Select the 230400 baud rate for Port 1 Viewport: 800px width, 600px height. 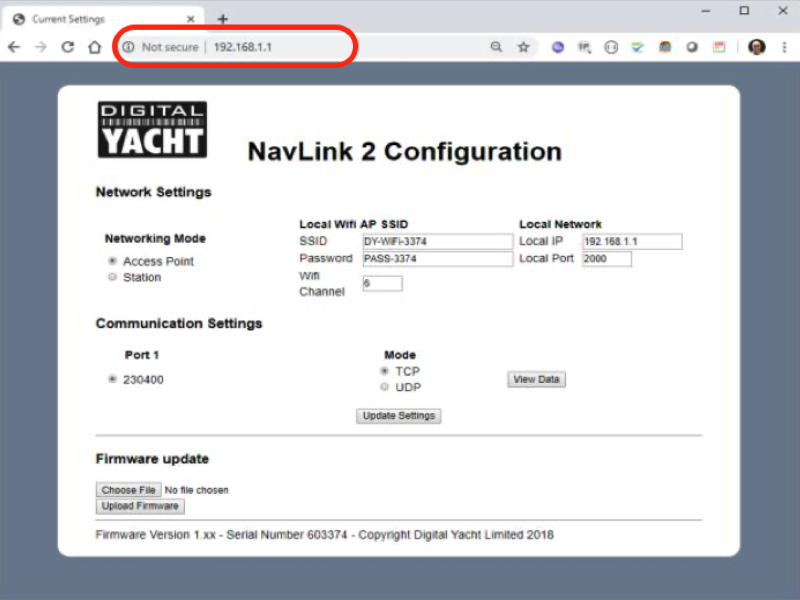[112, 379]
